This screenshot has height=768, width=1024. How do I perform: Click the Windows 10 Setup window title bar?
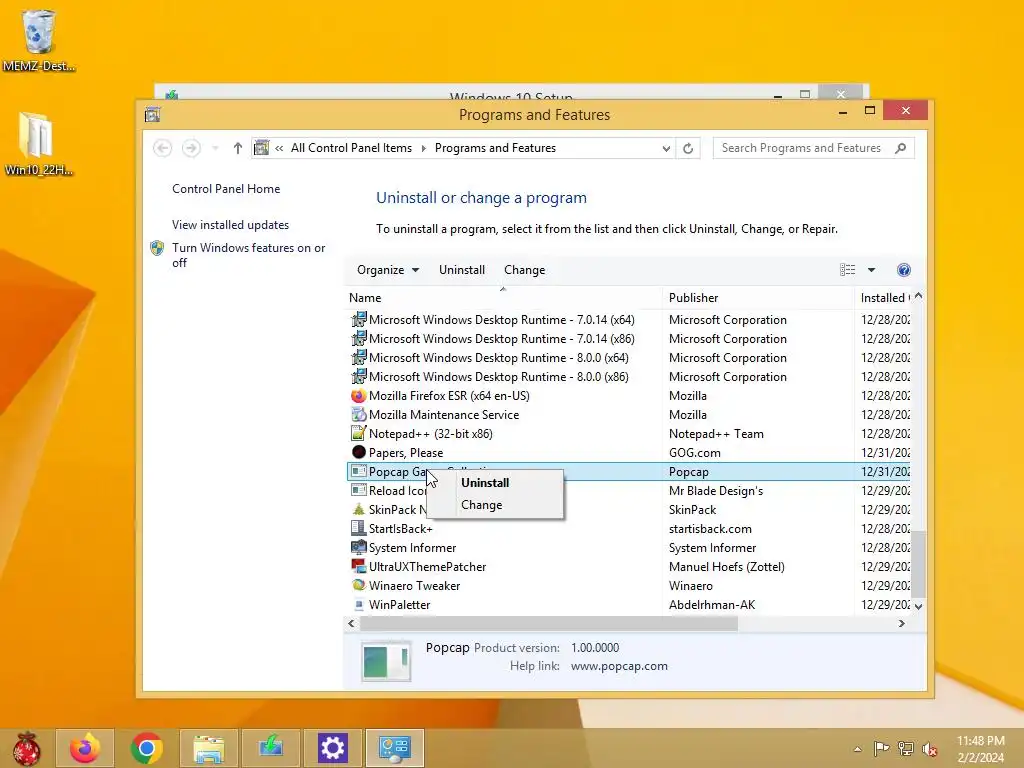tap(511, 93)
